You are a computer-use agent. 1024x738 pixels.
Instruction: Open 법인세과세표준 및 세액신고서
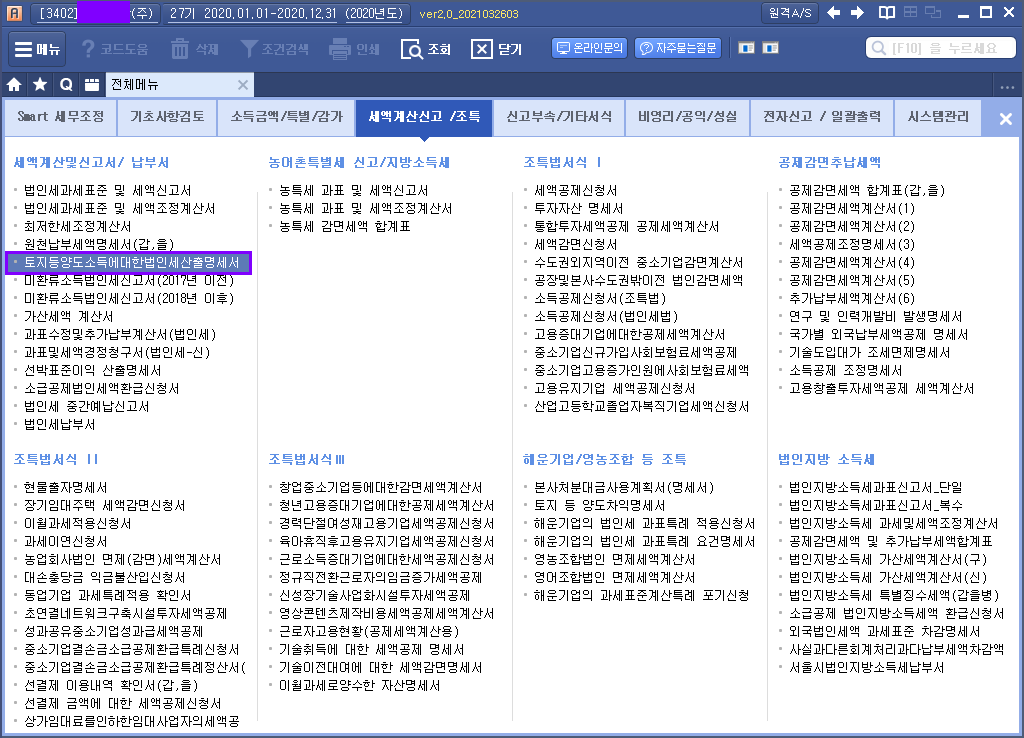(108, 190)
